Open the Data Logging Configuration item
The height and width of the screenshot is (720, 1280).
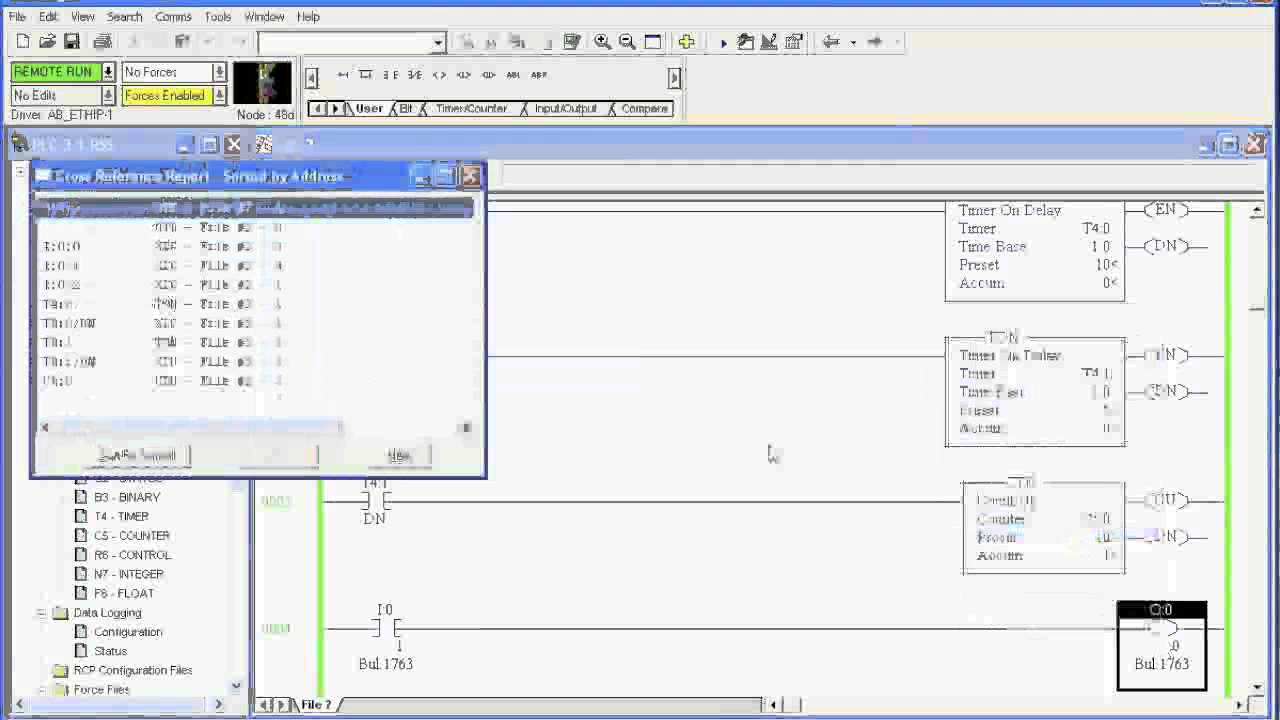(128, 632)
